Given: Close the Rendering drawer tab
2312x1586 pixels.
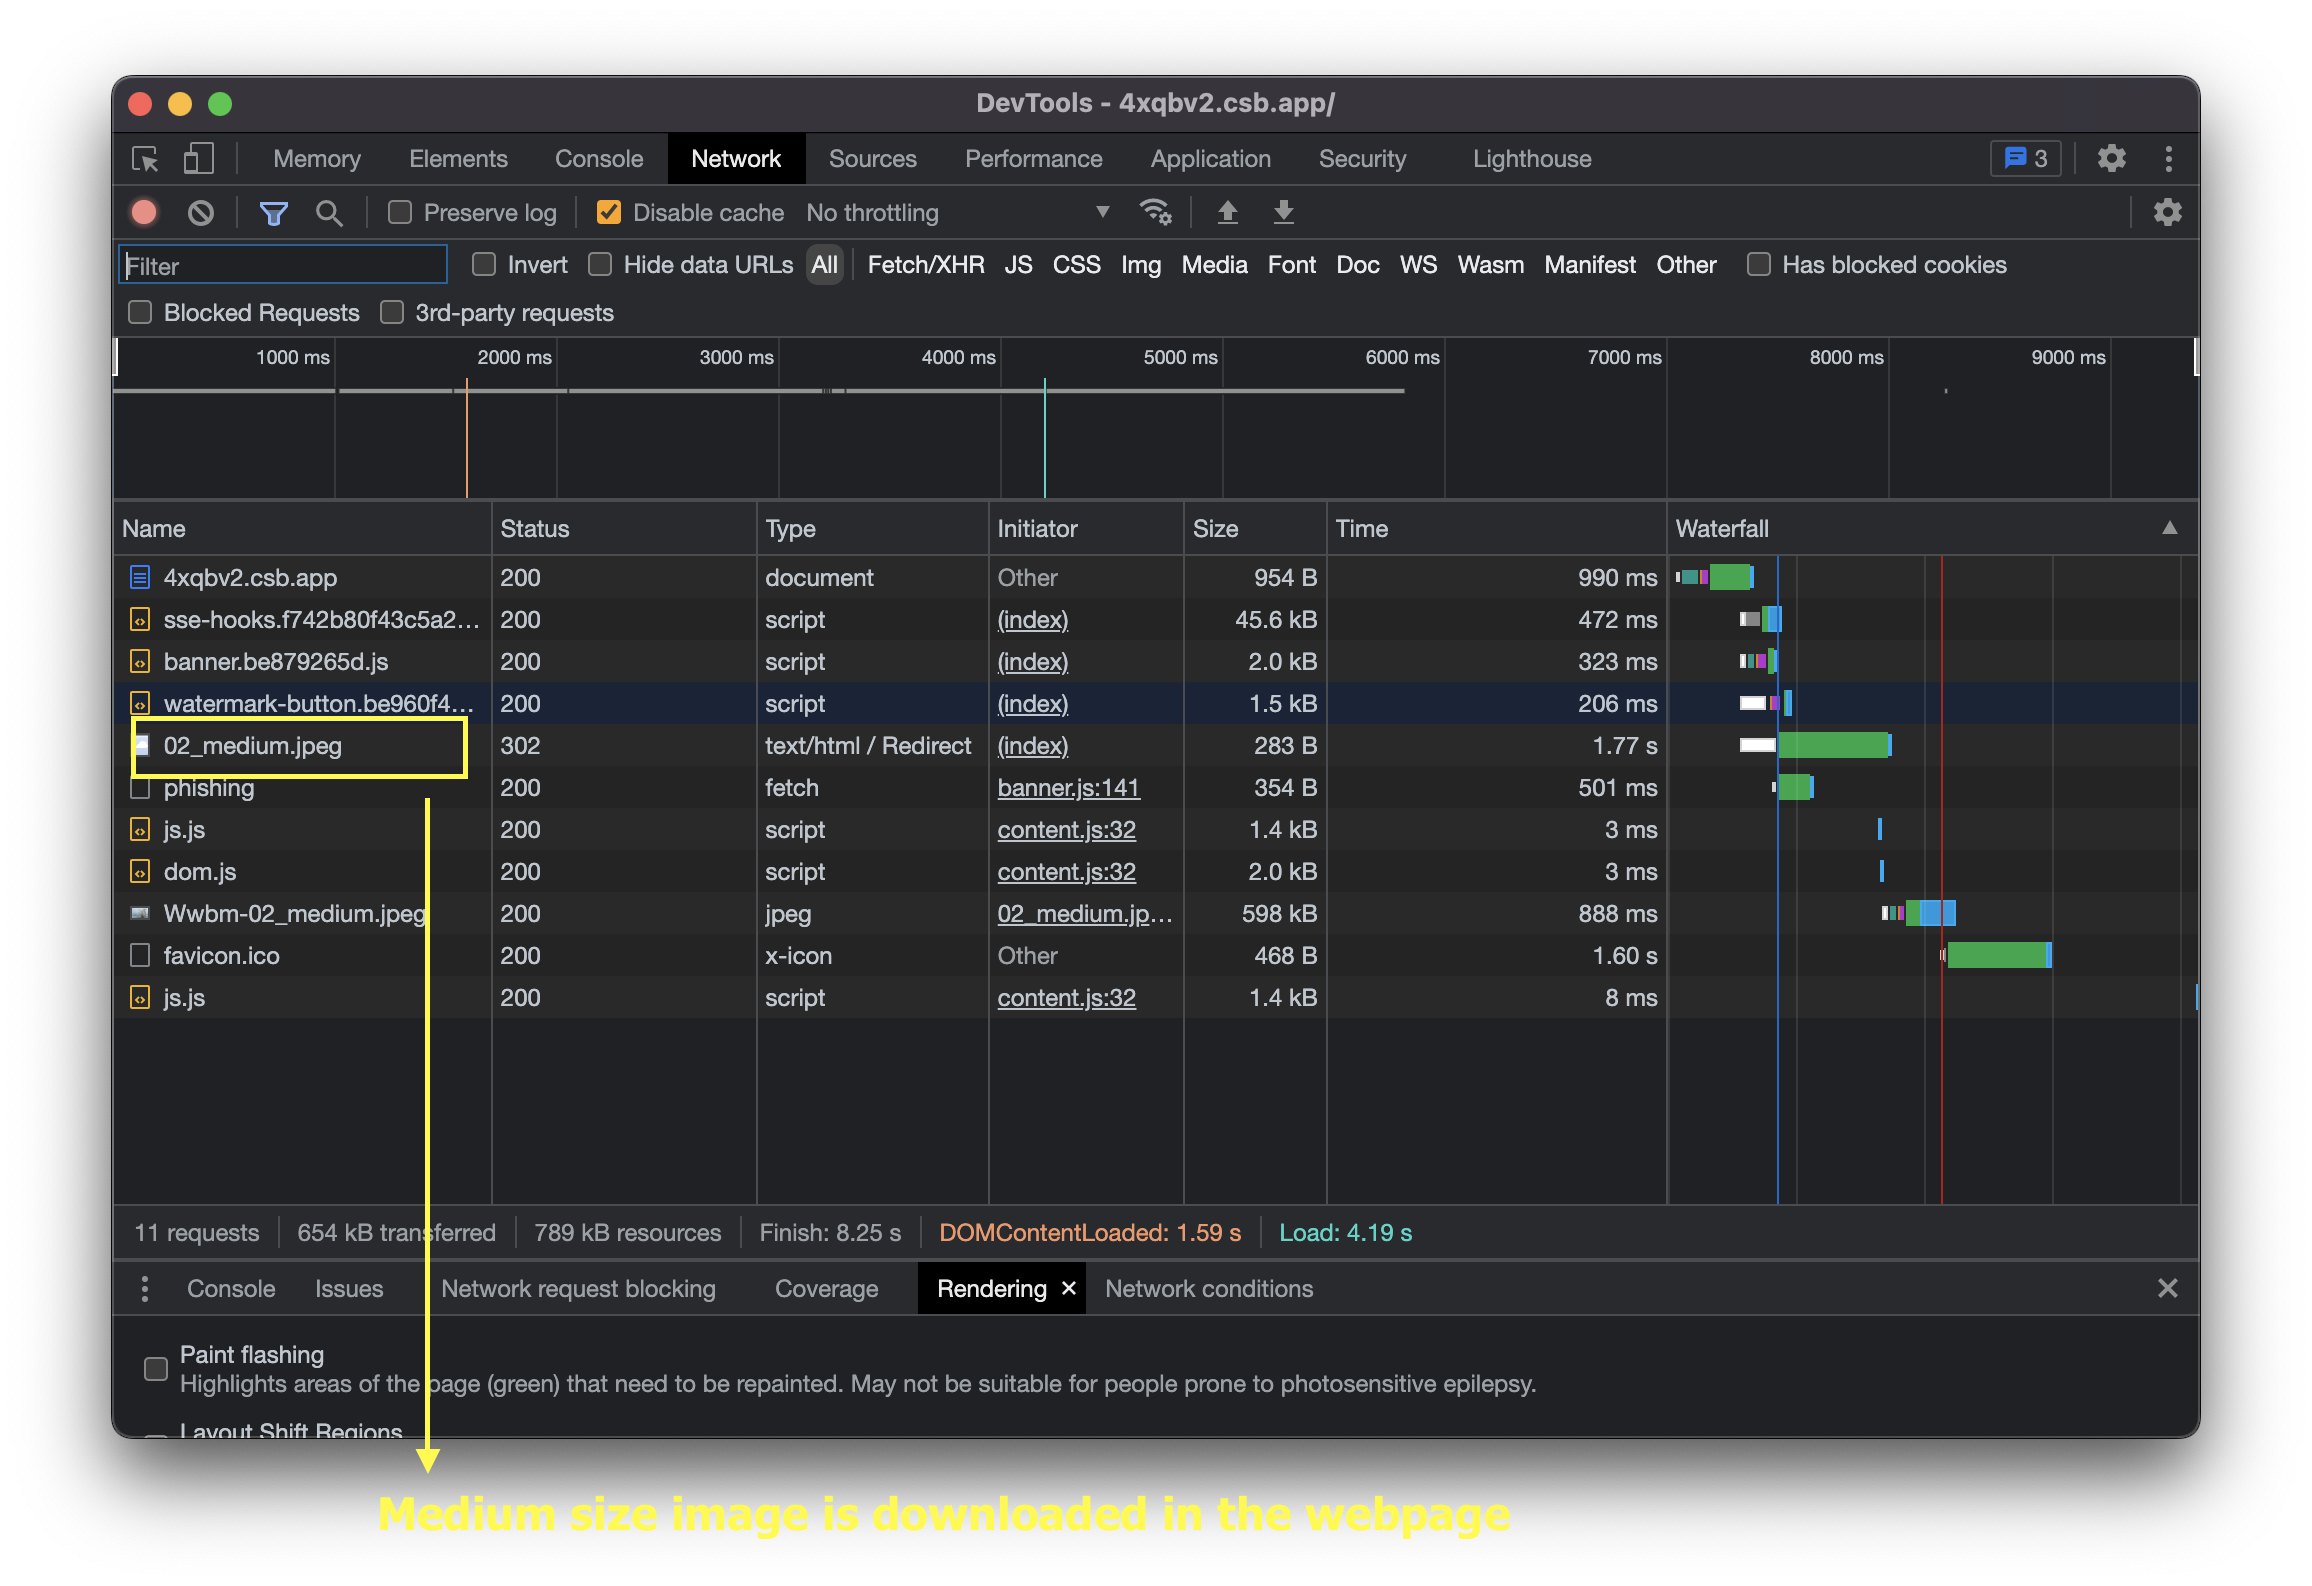Looking at the screenshot, I should click(x=1068, y=1288).
